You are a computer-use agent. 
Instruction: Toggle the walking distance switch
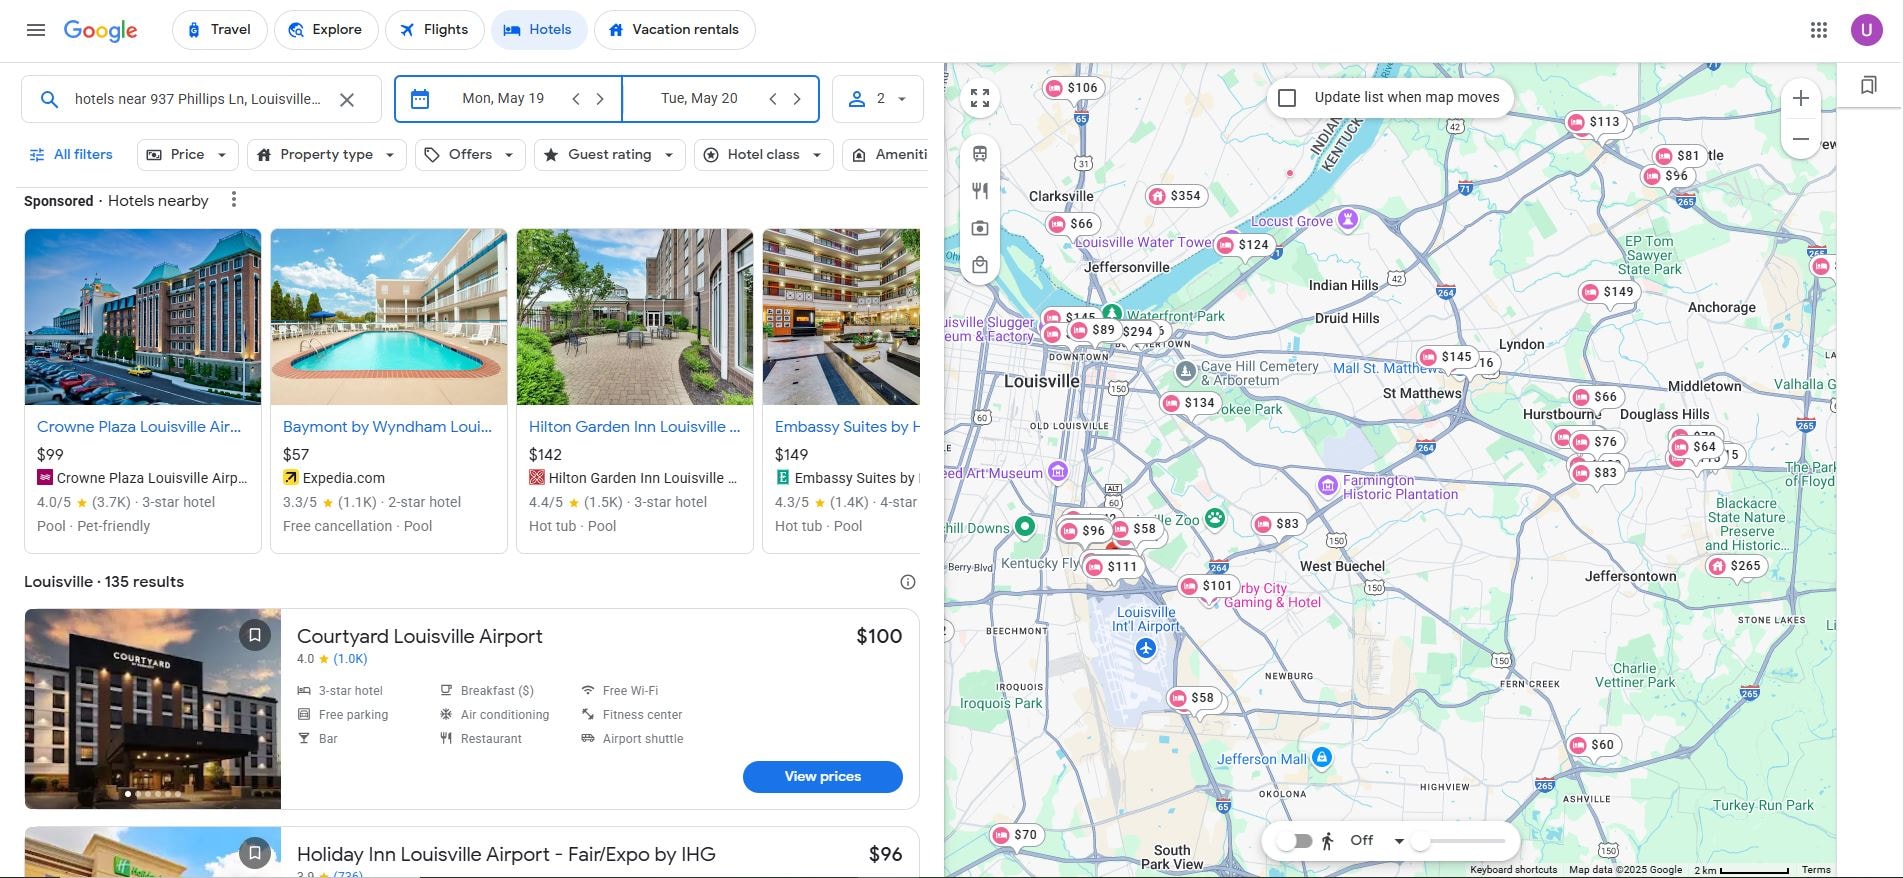point(1295,841)
